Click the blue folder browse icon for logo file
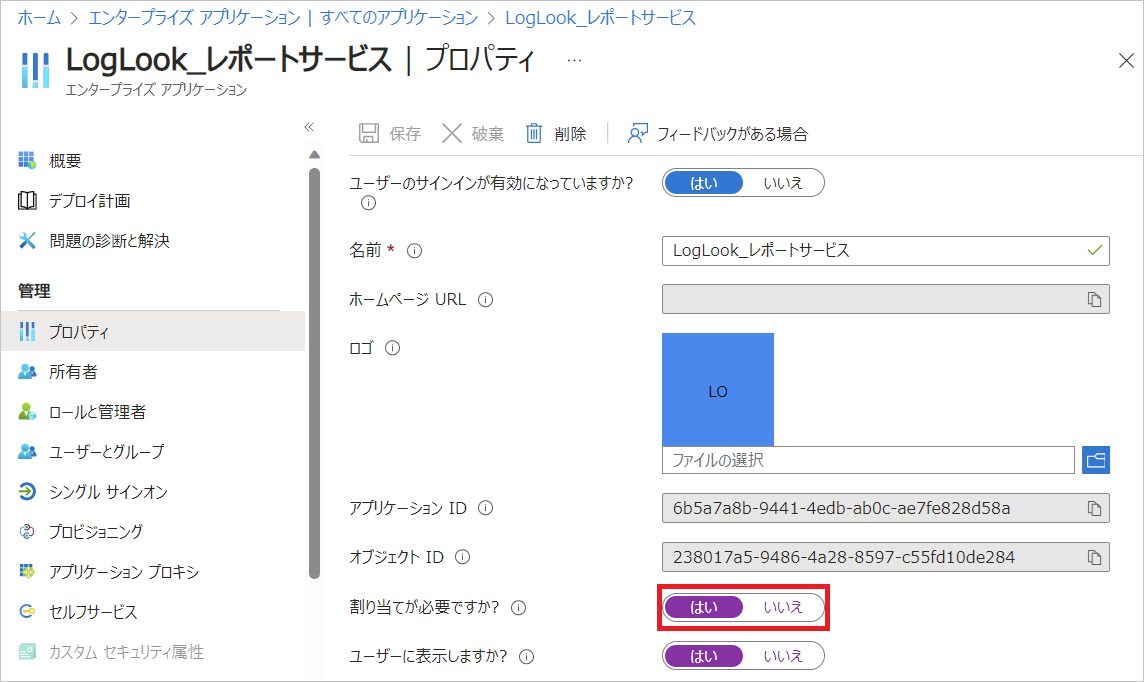Screen dimensions: 1144x682 click(x=1096, y=460)
